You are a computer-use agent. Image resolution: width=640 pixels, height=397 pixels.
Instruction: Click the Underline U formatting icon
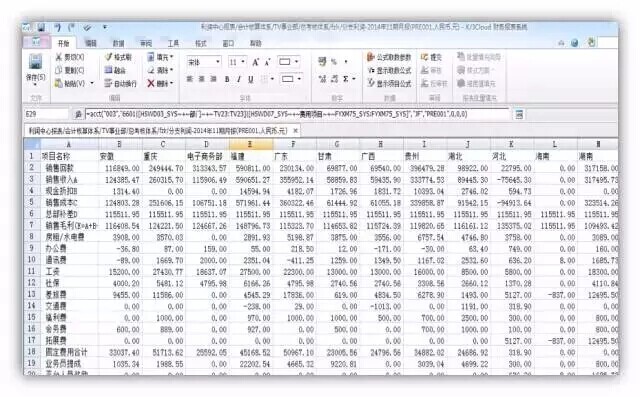point(251,79)
